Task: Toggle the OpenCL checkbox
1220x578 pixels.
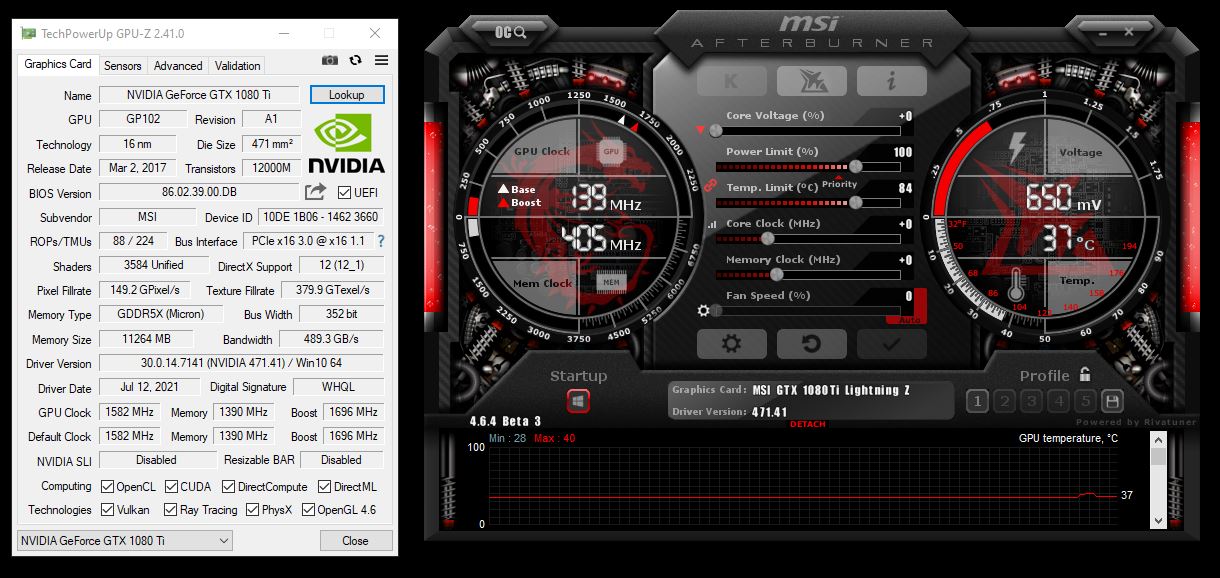Action: (108, 487)
